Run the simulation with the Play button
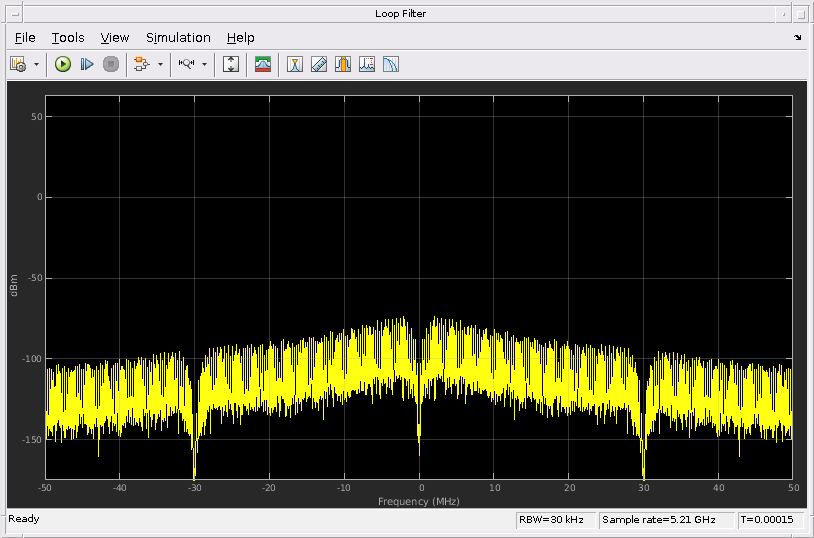 pos(63,64)
